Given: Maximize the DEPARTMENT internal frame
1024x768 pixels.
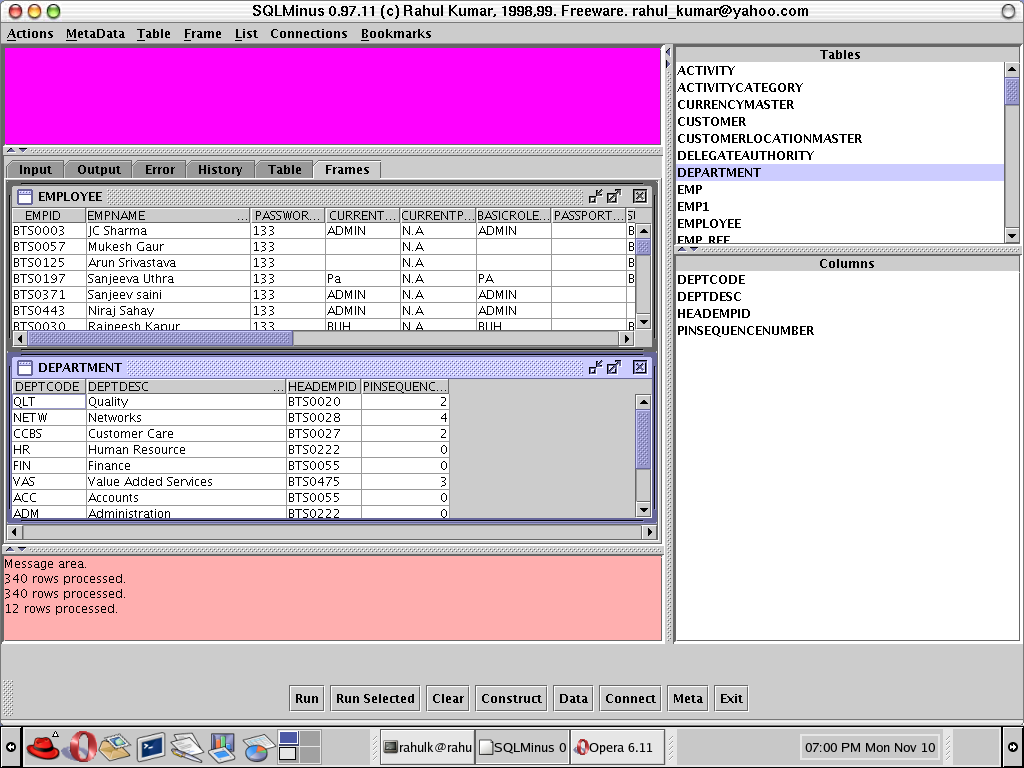Looking at the screenshot, I should click(x=614, y=368).
